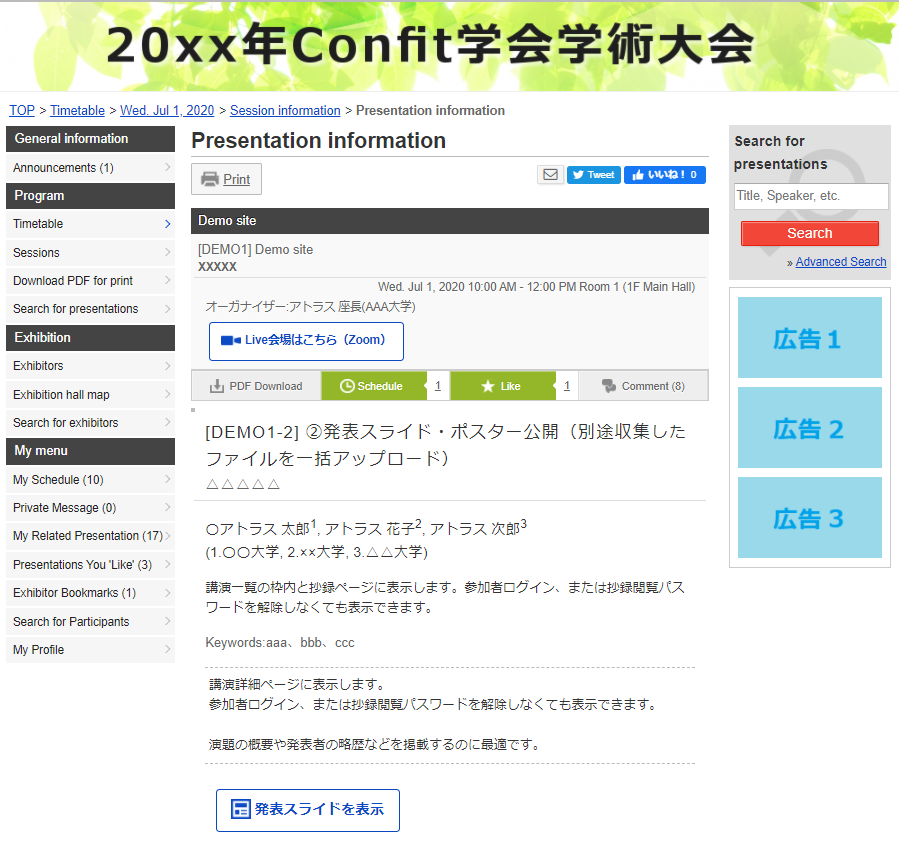This screenshot has width=899, height=856.
Task: Click Session information breadcrumb link
Action: tap(285, 111)
